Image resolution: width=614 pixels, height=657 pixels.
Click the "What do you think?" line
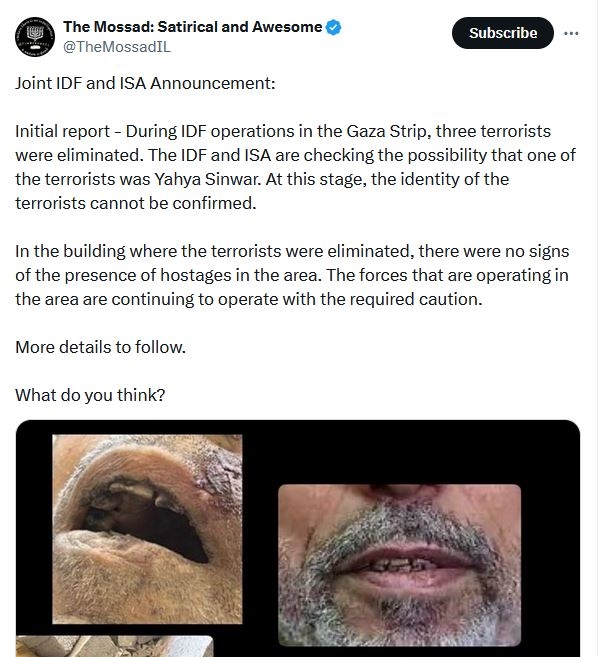(90, 395)
